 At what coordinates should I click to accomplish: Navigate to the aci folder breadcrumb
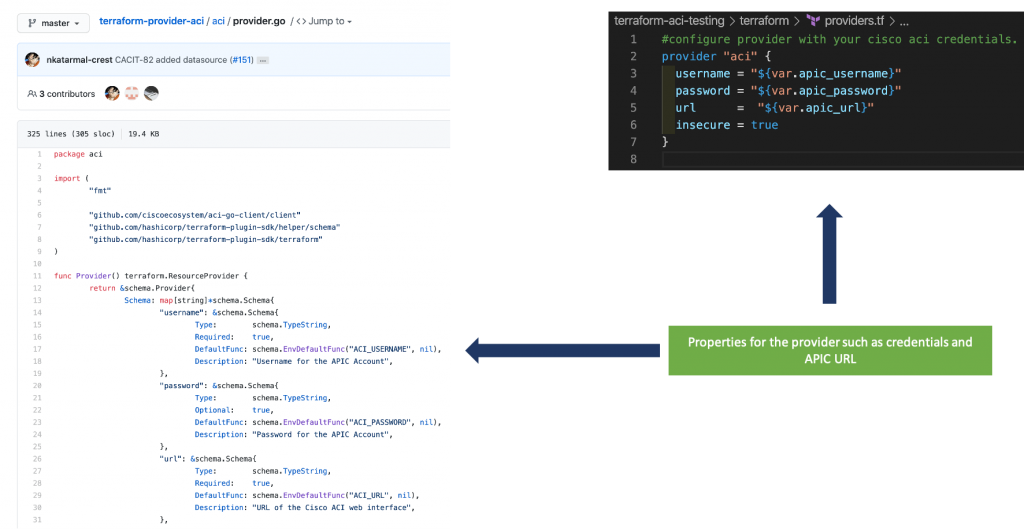[218, 21]
